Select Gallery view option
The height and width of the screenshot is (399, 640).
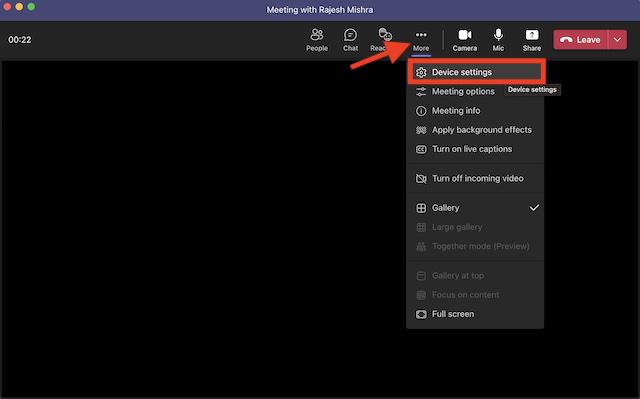pyautogui.click(x=475, y=208)
